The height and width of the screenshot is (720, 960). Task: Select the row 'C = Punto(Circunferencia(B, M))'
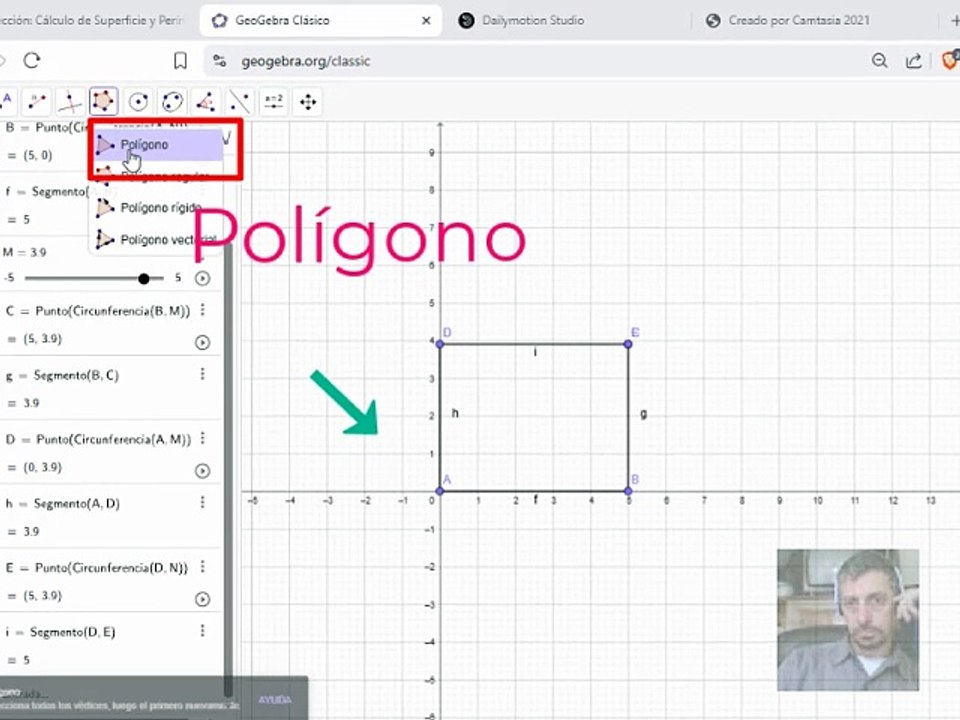pos(110,324)
